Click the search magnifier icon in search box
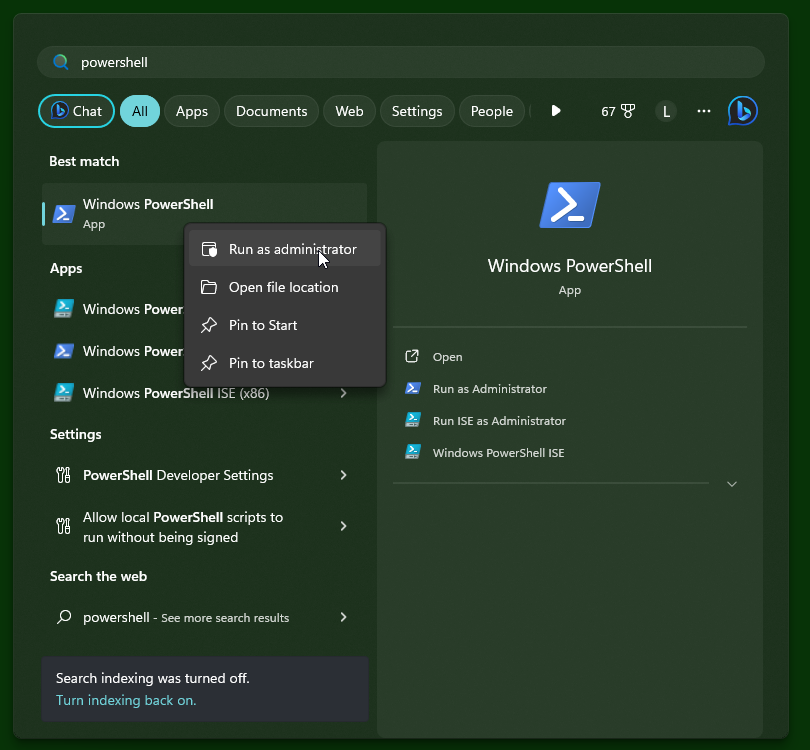Screen dimensions: 810x750 tap(61, 62)
